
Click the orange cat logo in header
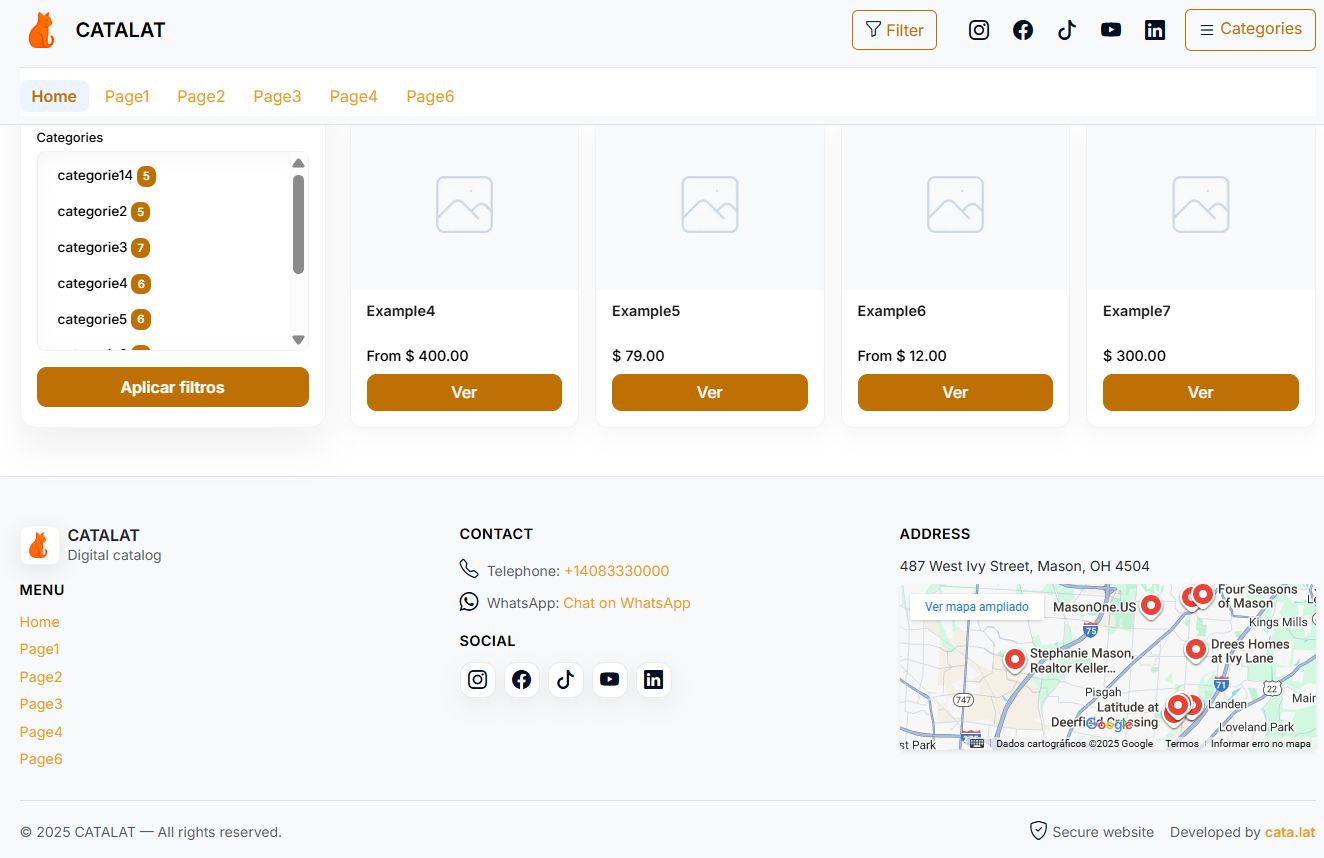(41, 30)
